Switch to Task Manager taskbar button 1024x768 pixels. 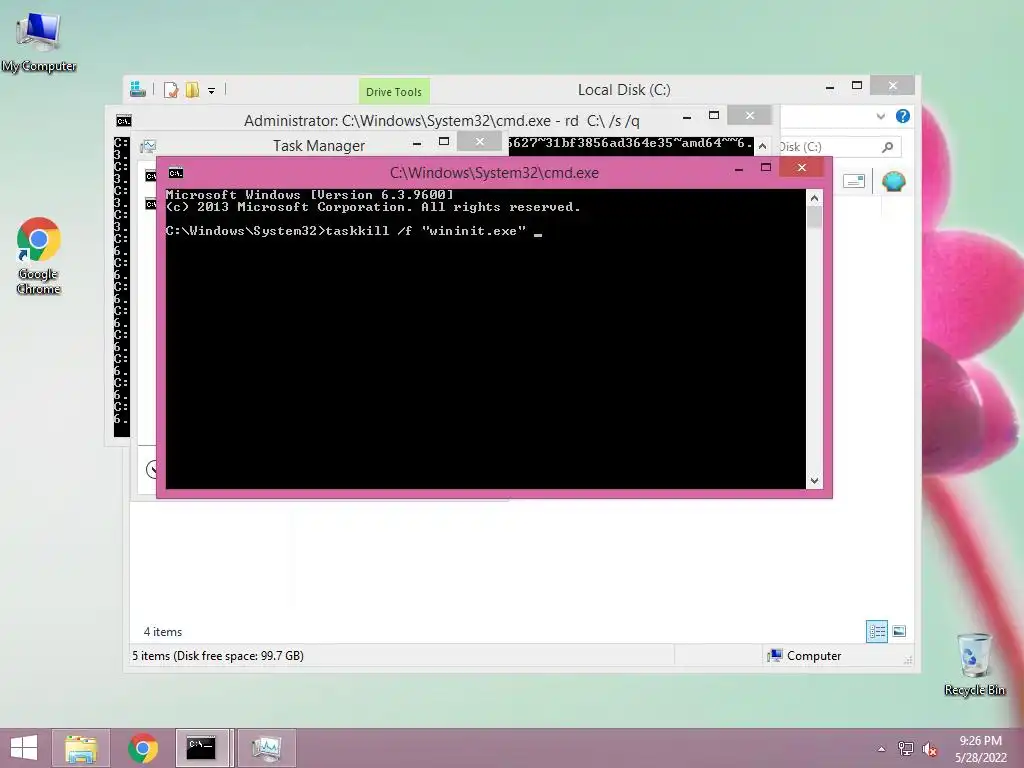point(266,748)
